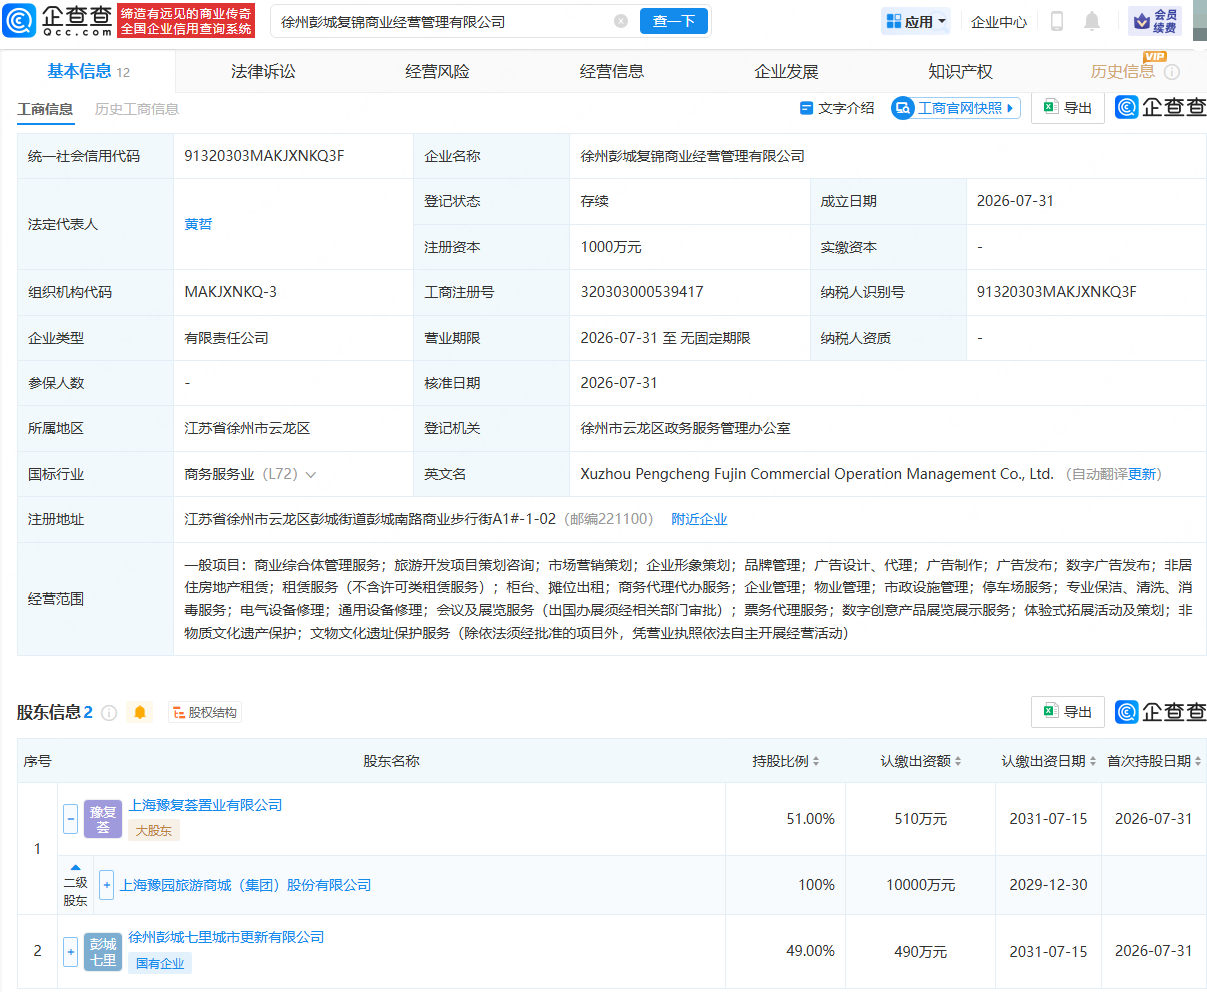Click the 登记机关 value 徐州市云龙区政务服务管理办公室
The image size is (1207, 992).
tap(685, 428)
